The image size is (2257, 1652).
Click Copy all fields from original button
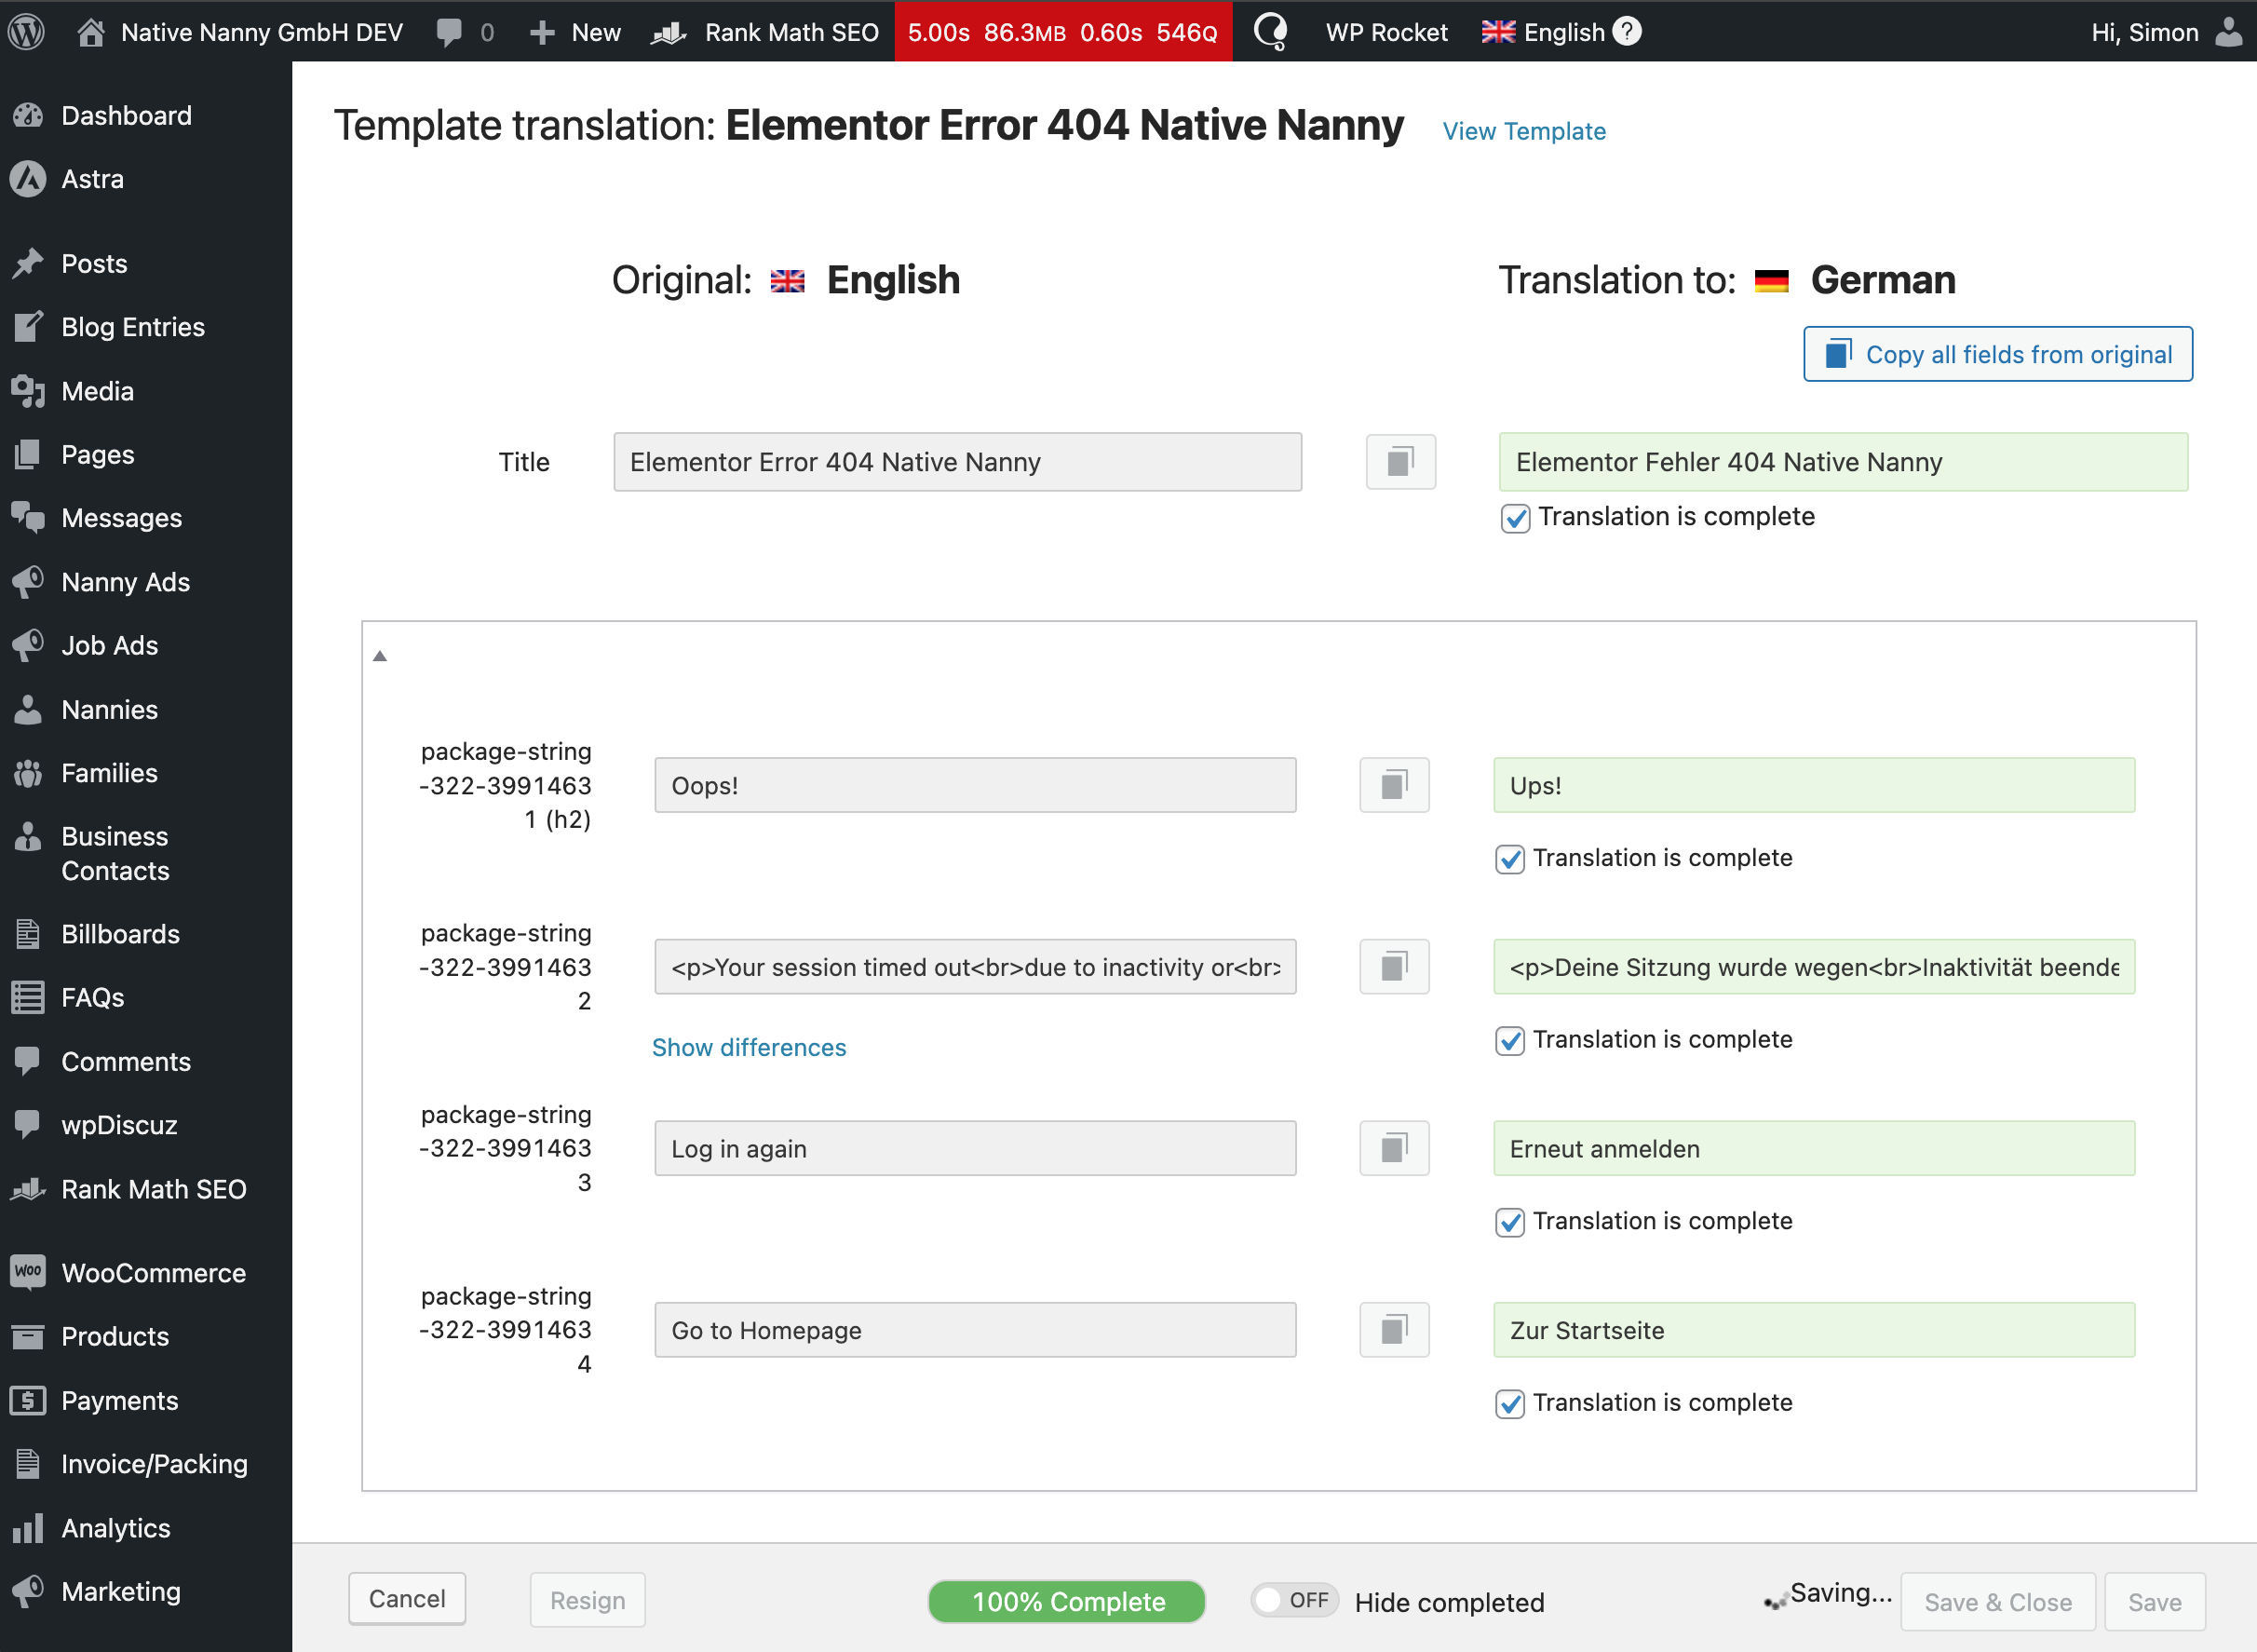[1997, 354]
